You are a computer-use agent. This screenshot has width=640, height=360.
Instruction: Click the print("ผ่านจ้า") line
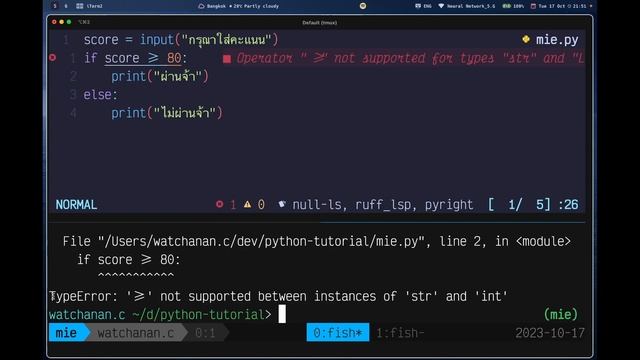pyautogui.click(x=160, y=76)
